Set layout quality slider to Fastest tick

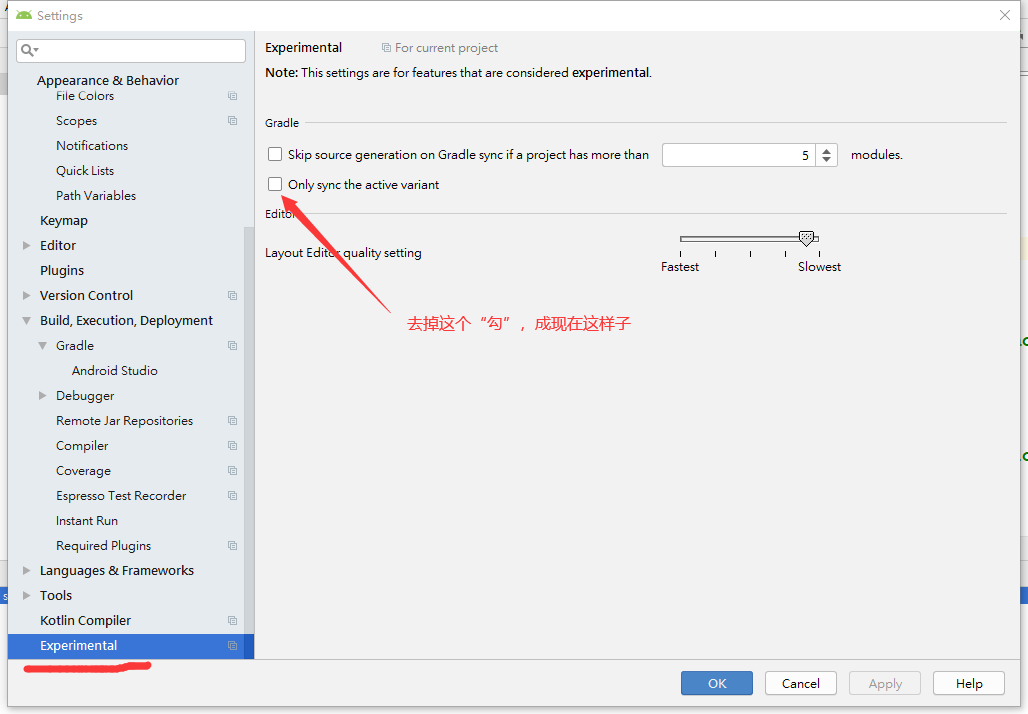[x=681, y=253]
